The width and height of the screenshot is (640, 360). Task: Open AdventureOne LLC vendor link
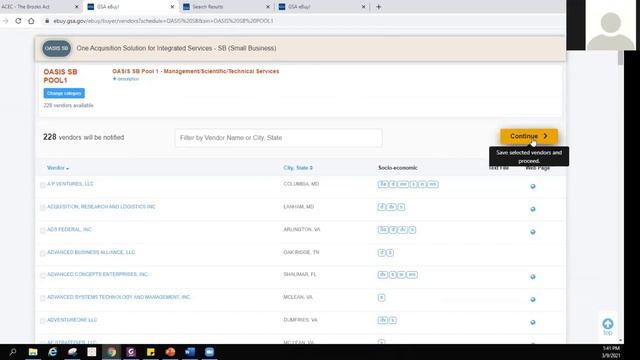pos(72,320)
